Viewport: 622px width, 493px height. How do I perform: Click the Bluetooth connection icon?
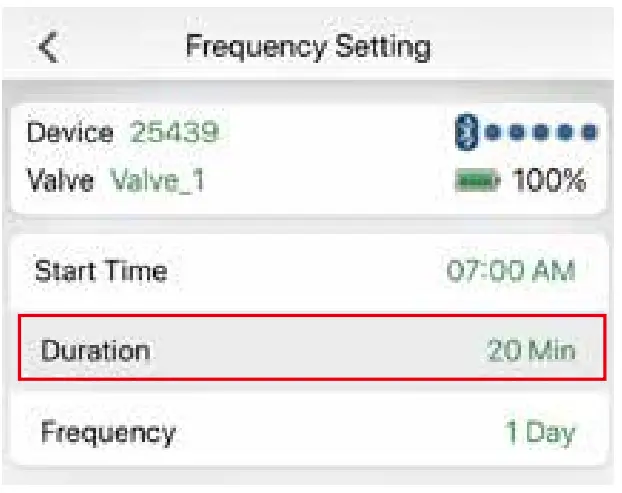pyautogui.click(x=465, y=131)
